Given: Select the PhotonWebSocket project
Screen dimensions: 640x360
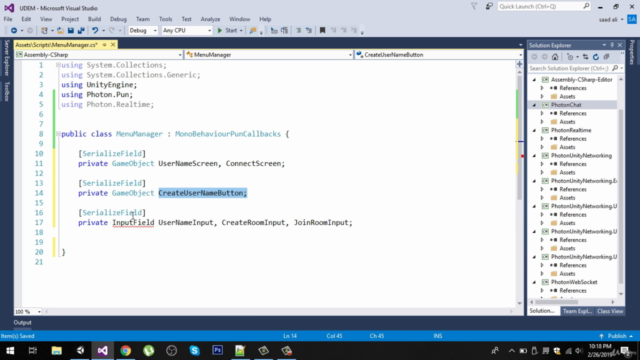Looking at the screenshot, I should click(573, 282).
